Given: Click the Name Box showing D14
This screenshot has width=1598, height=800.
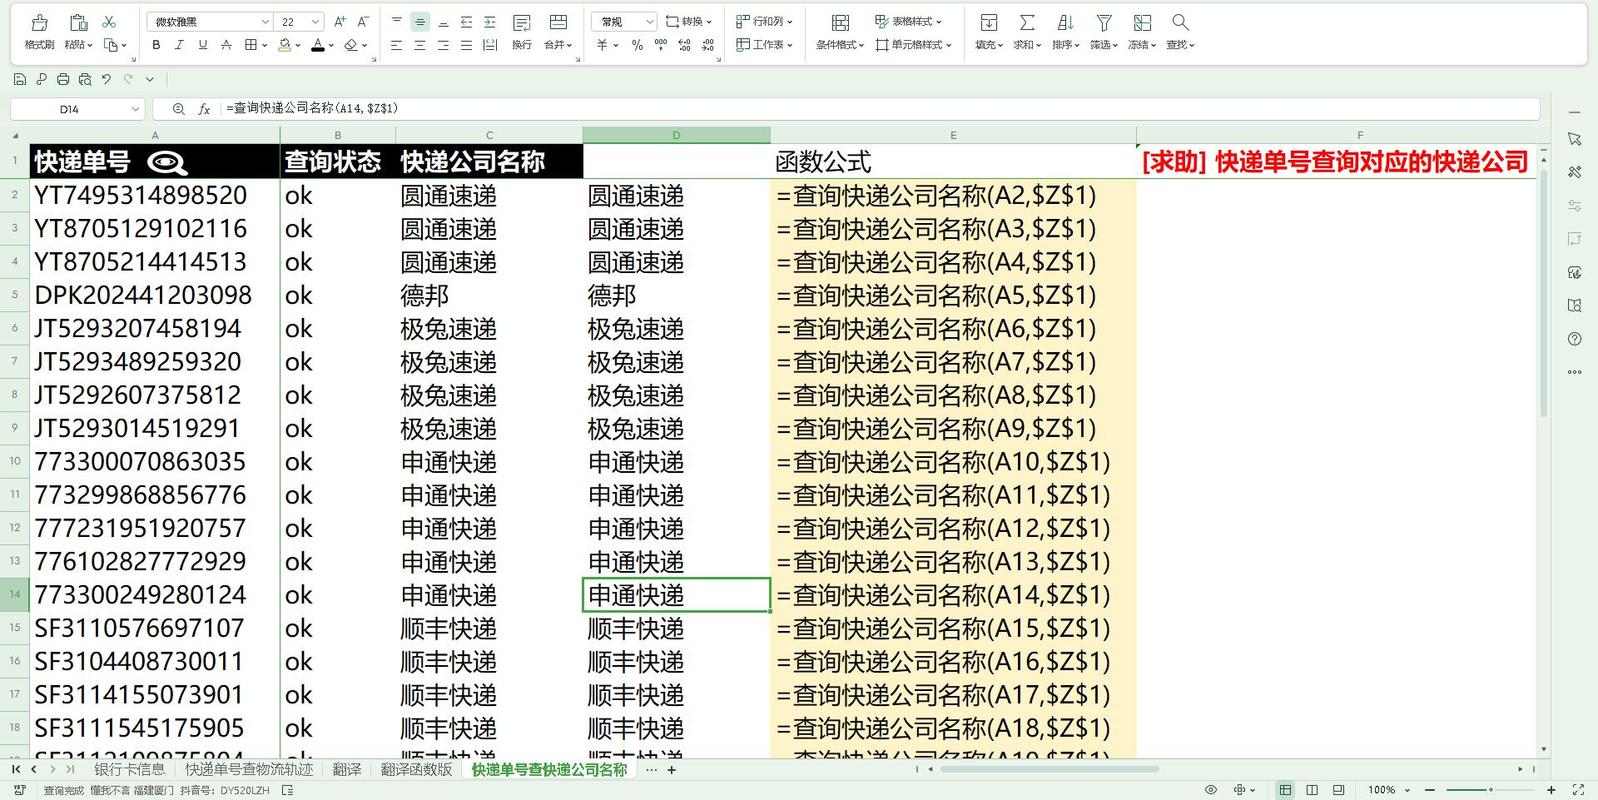Looking at the screenshot, I should [78, 109].
